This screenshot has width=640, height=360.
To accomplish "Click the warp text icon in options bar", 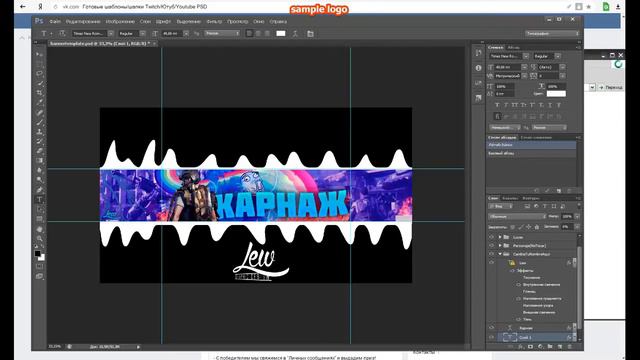I will (295, 33).
